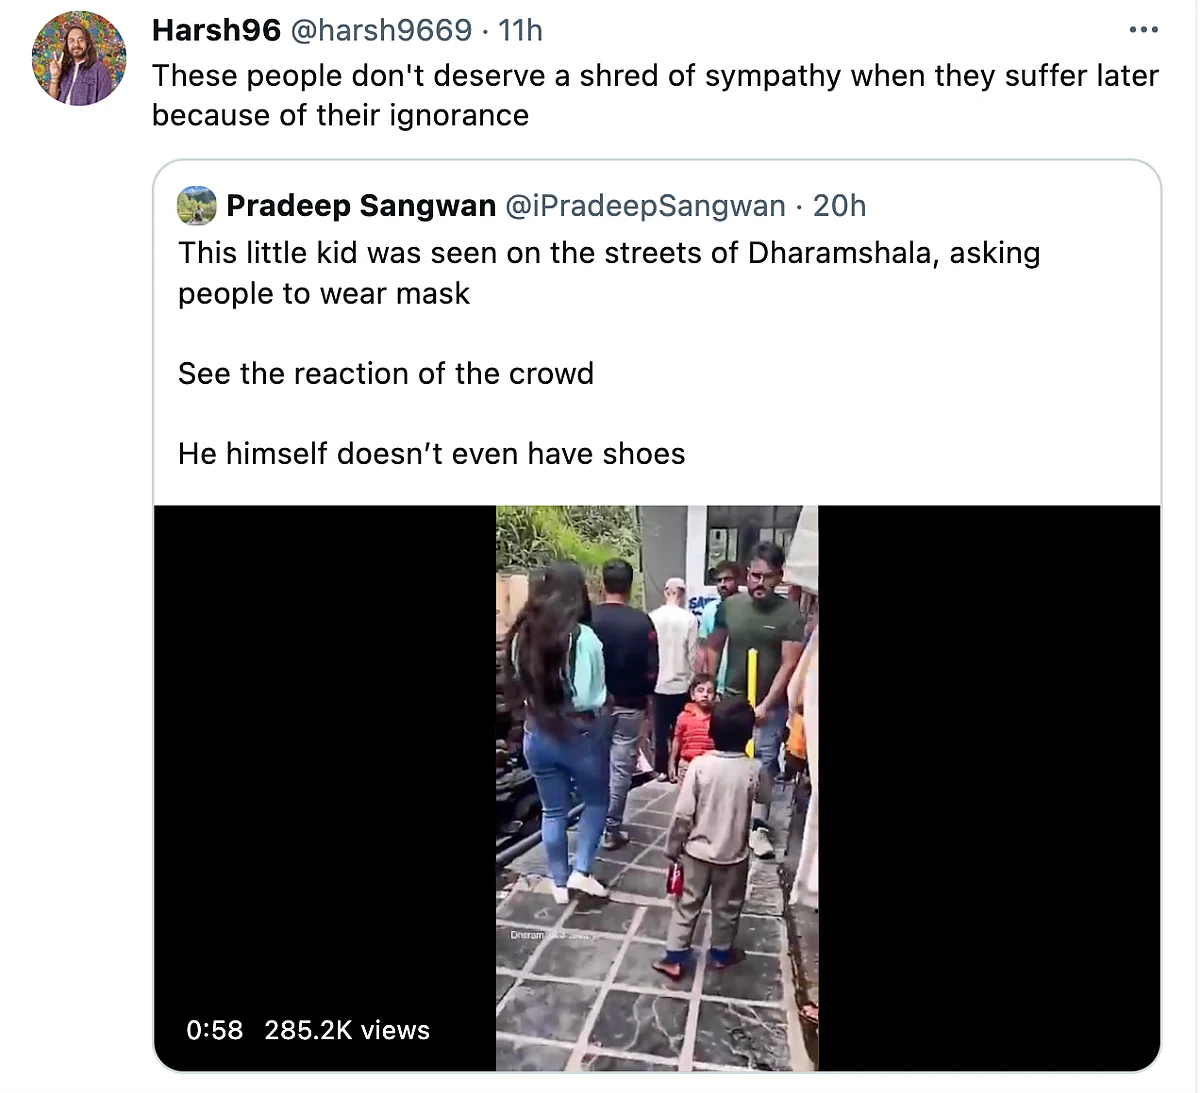
Task: Click the black area left of video
Action: pyautogui.click(x=325, y=760)
